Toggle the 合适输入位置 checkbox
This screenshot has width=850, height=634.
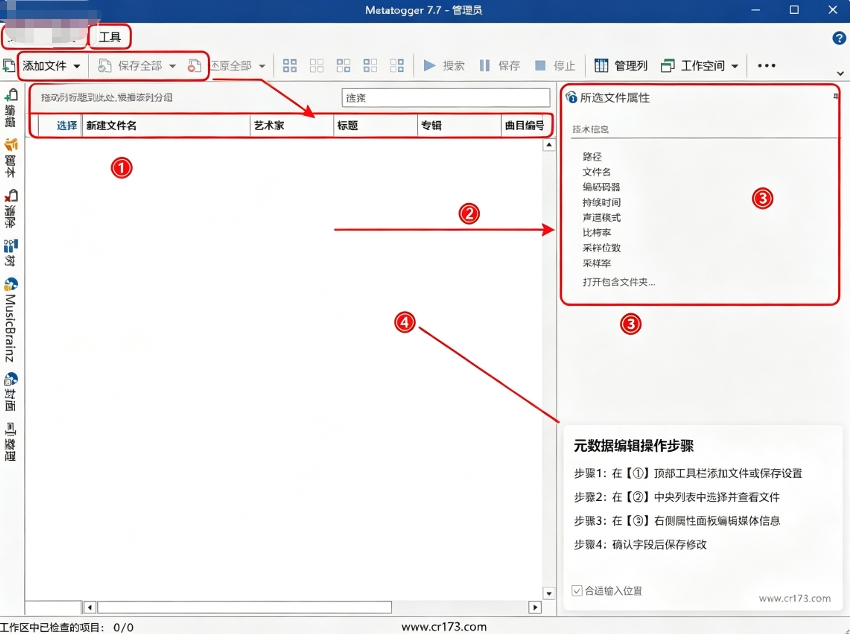577,591
